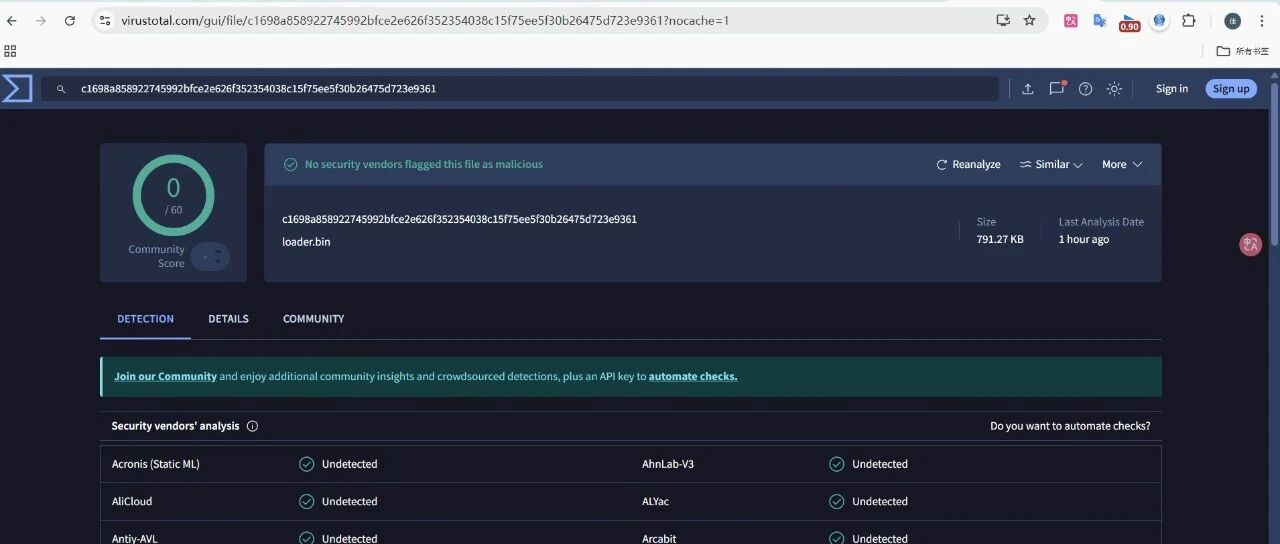Click the '1 hour ago' analysis date

tap(1084, 240)
